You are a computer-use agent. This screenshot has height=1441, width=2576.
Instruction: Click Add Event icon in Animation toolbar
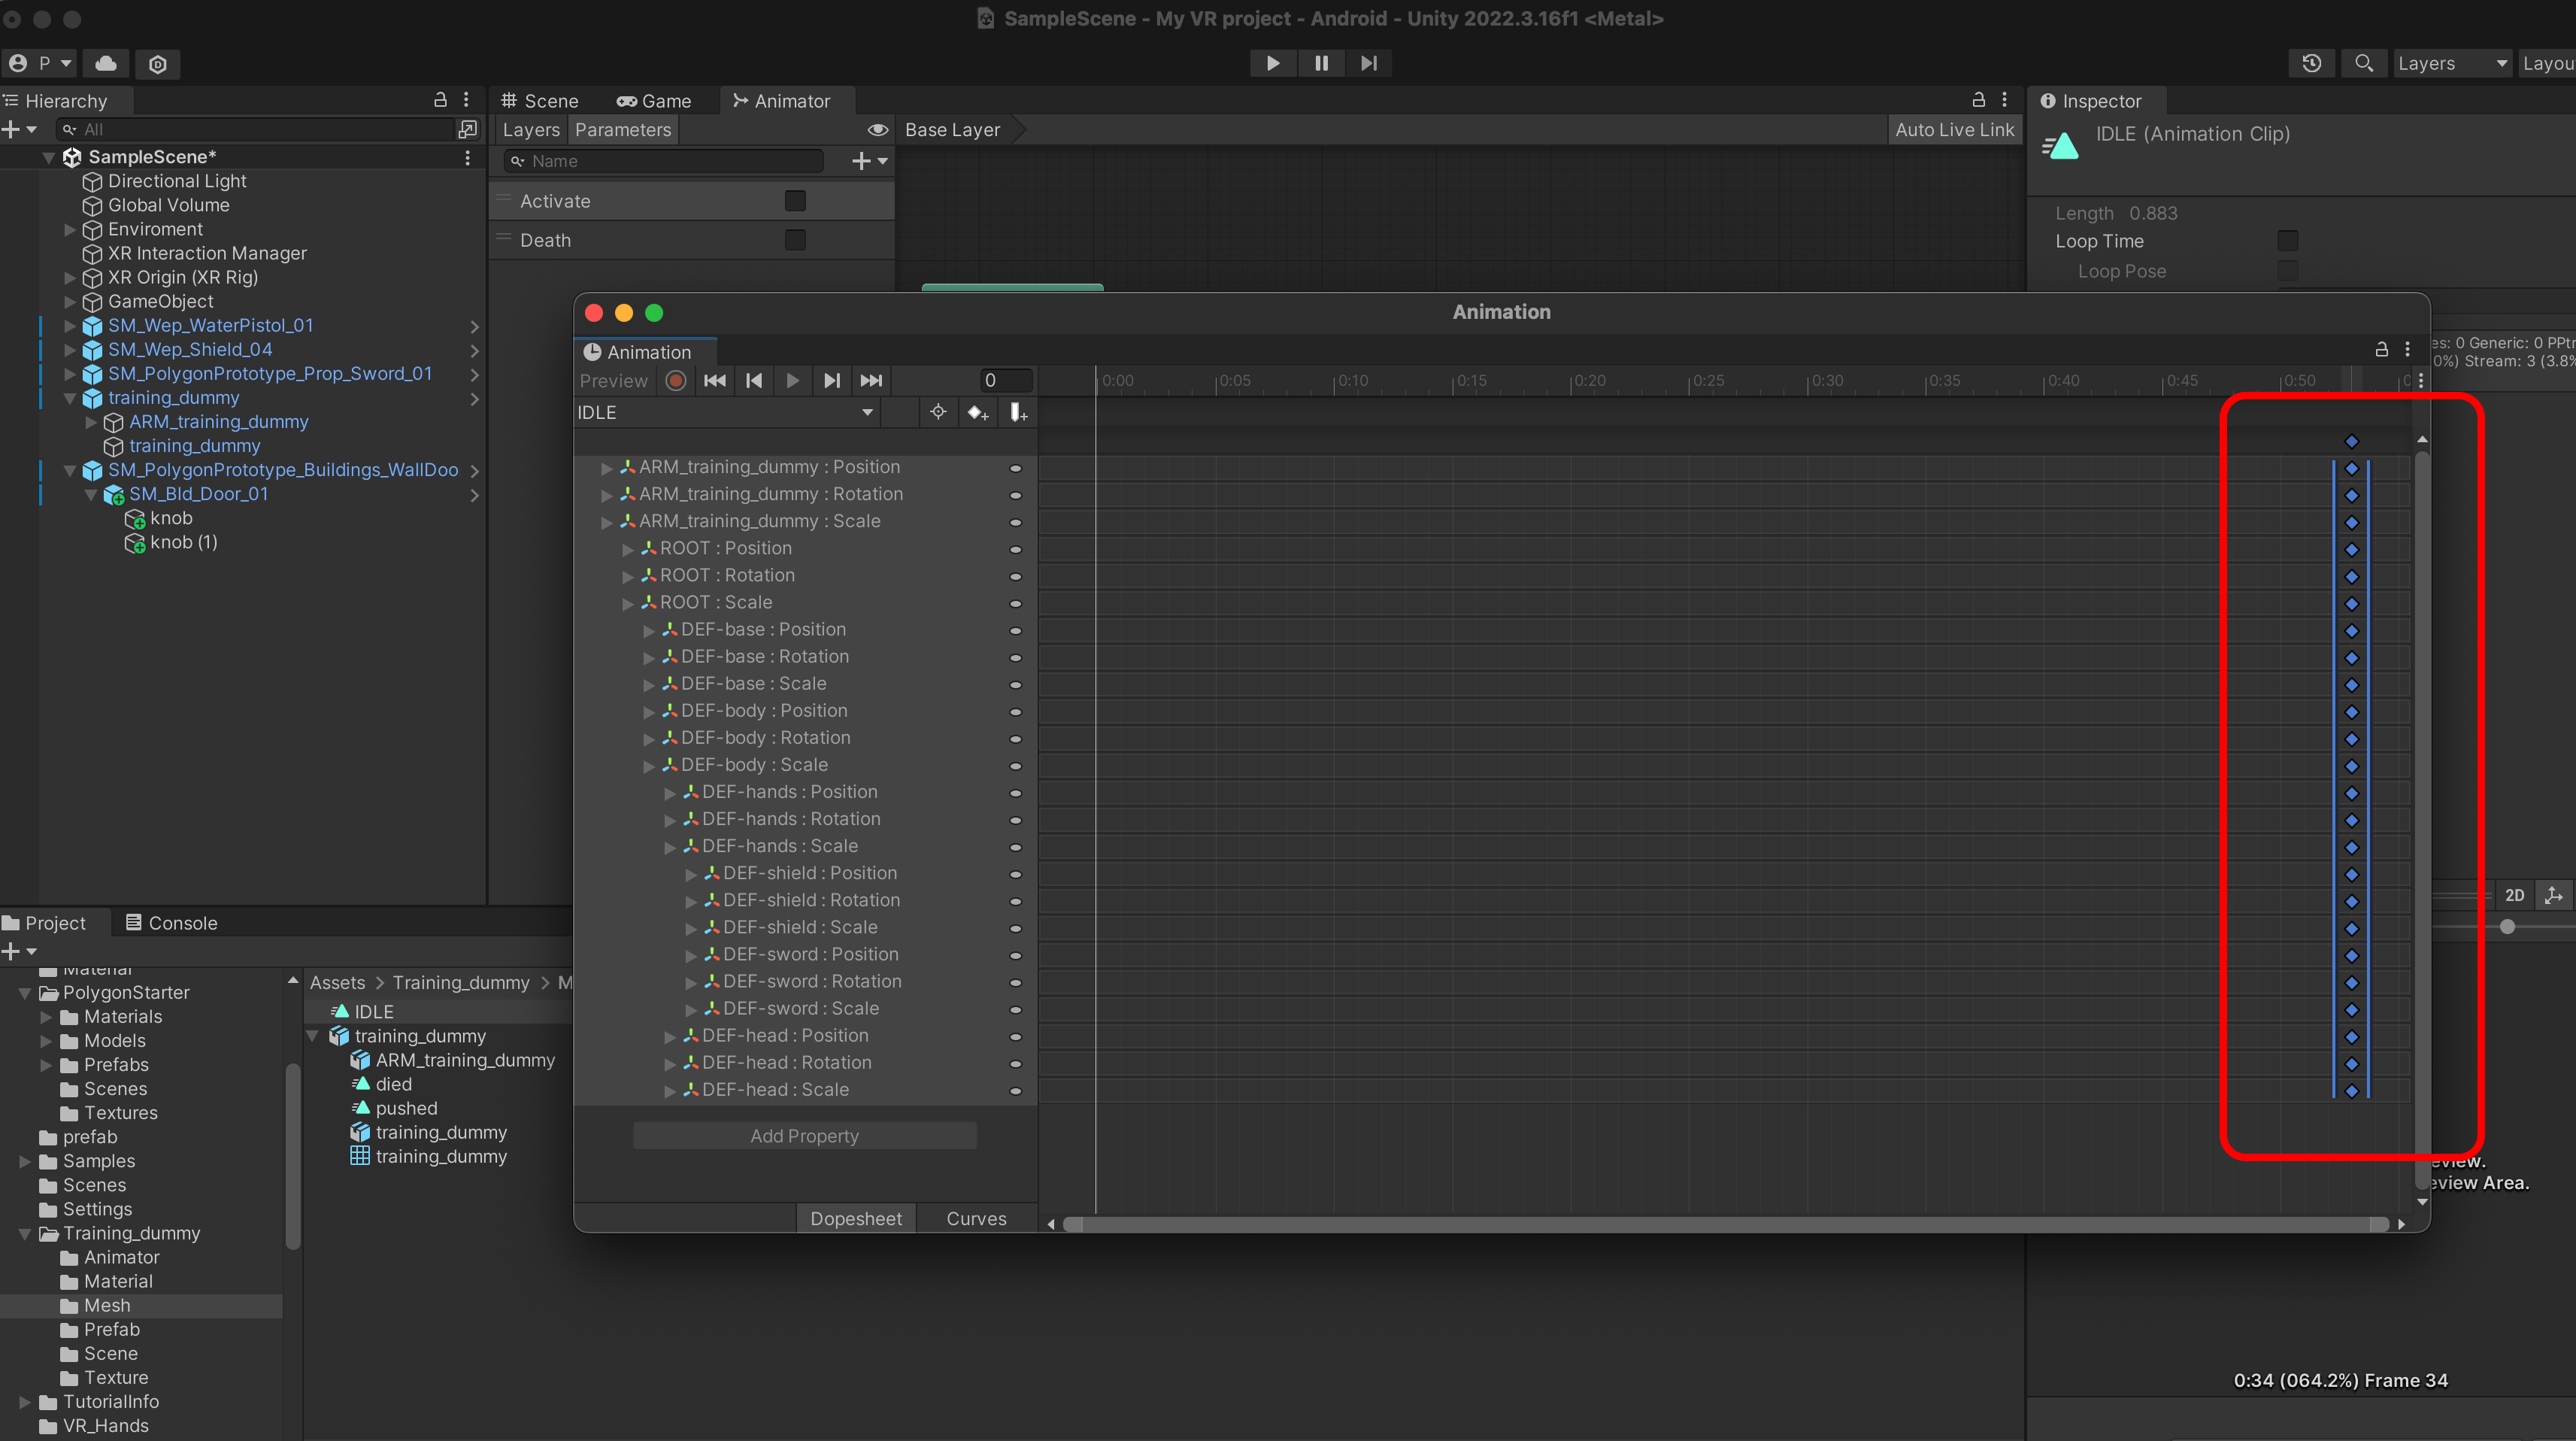pyautogui.click(x=1018, y=413)
